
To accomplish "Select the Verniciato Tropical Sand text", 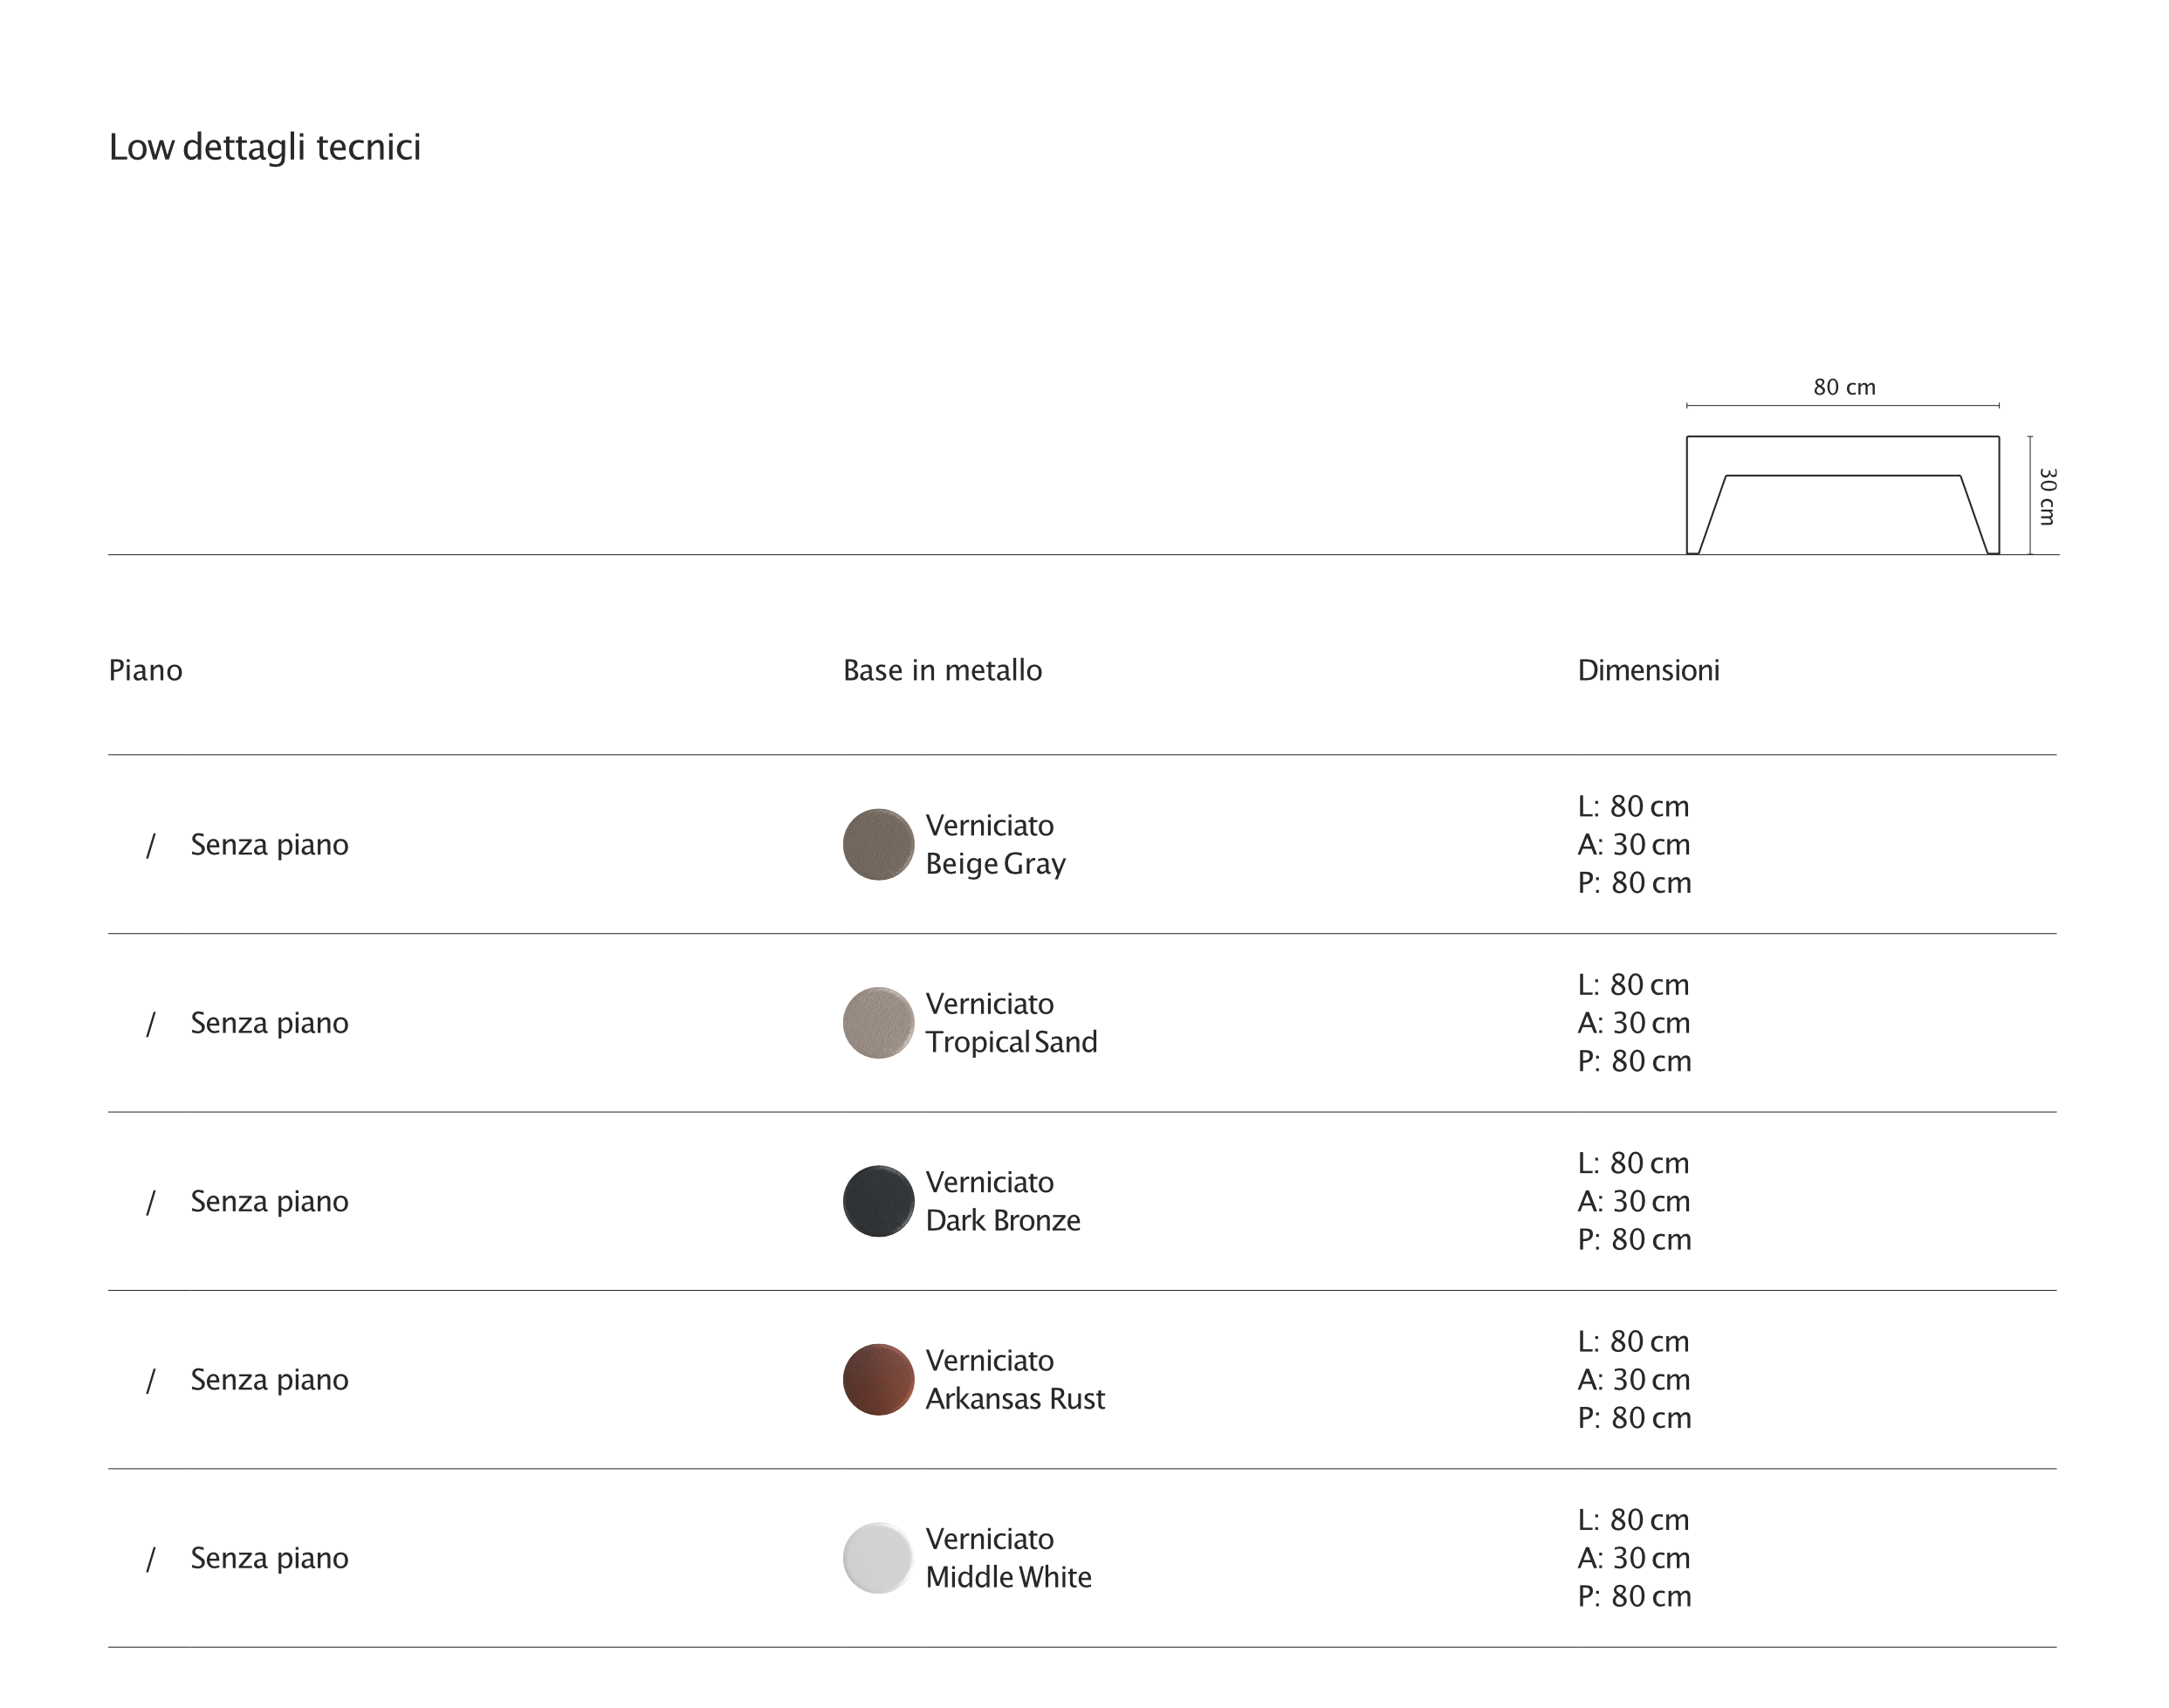I will tap(1010, 1022).
